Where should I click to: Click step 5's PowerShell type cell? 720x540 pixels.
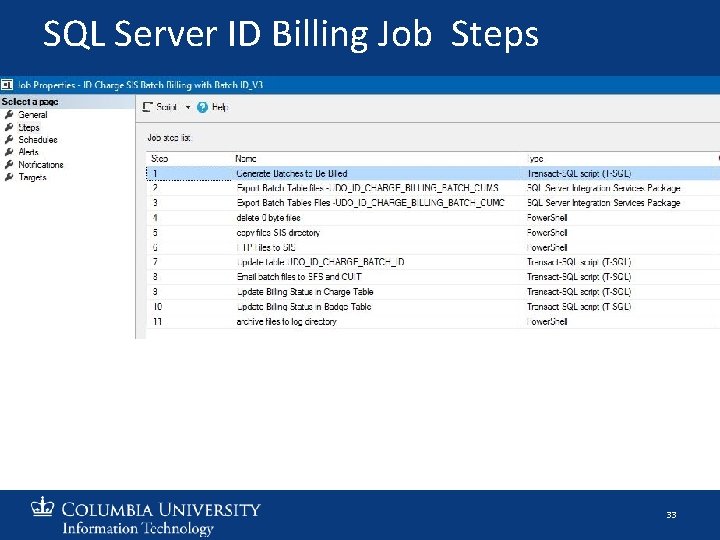(x=547, y=232)
